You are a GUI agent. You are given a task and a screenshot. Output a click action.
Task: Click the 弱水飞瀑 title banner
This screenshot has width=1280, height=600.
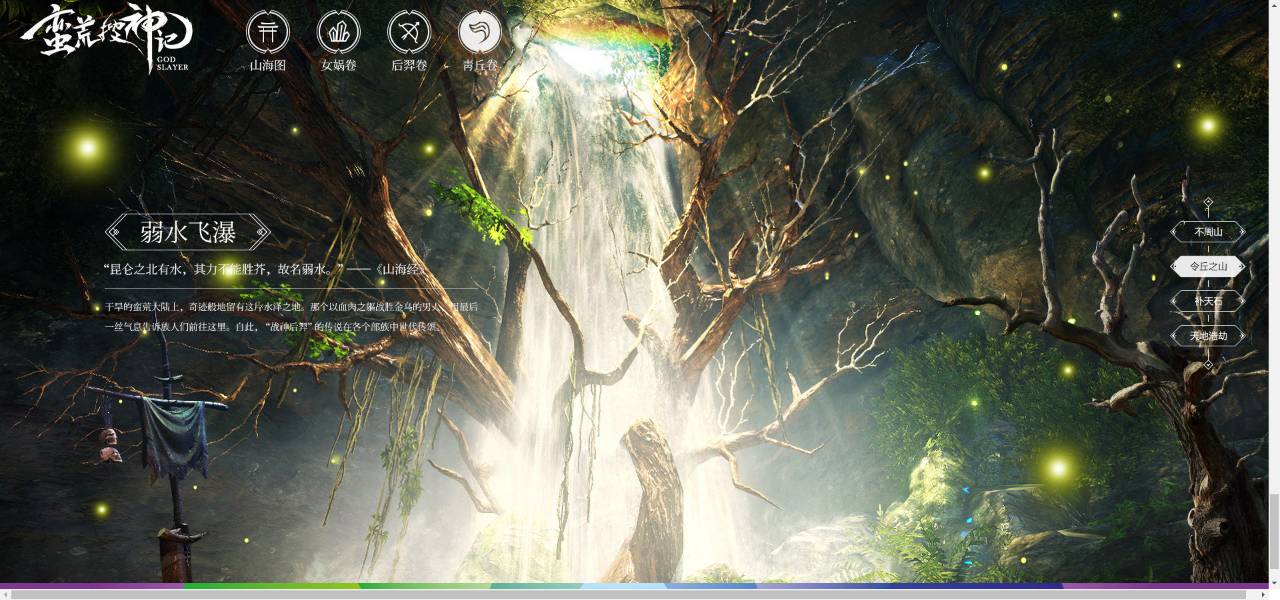pyautogui.click(x=188, y=232)
